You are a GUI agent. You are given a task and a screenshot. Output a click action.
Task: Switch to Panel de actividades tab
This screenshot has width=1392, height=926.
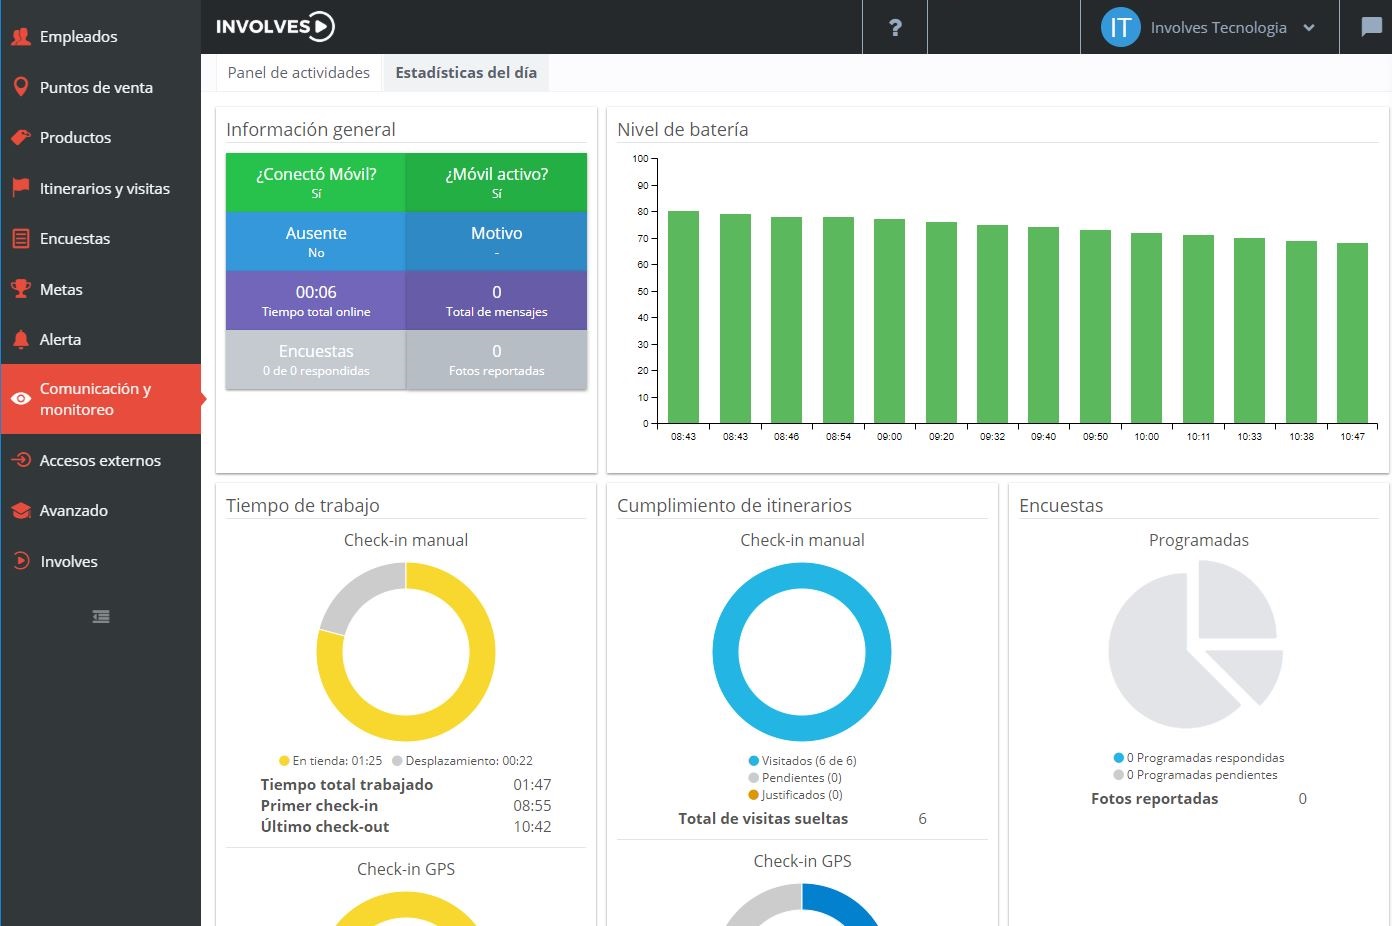coord(298,73)
